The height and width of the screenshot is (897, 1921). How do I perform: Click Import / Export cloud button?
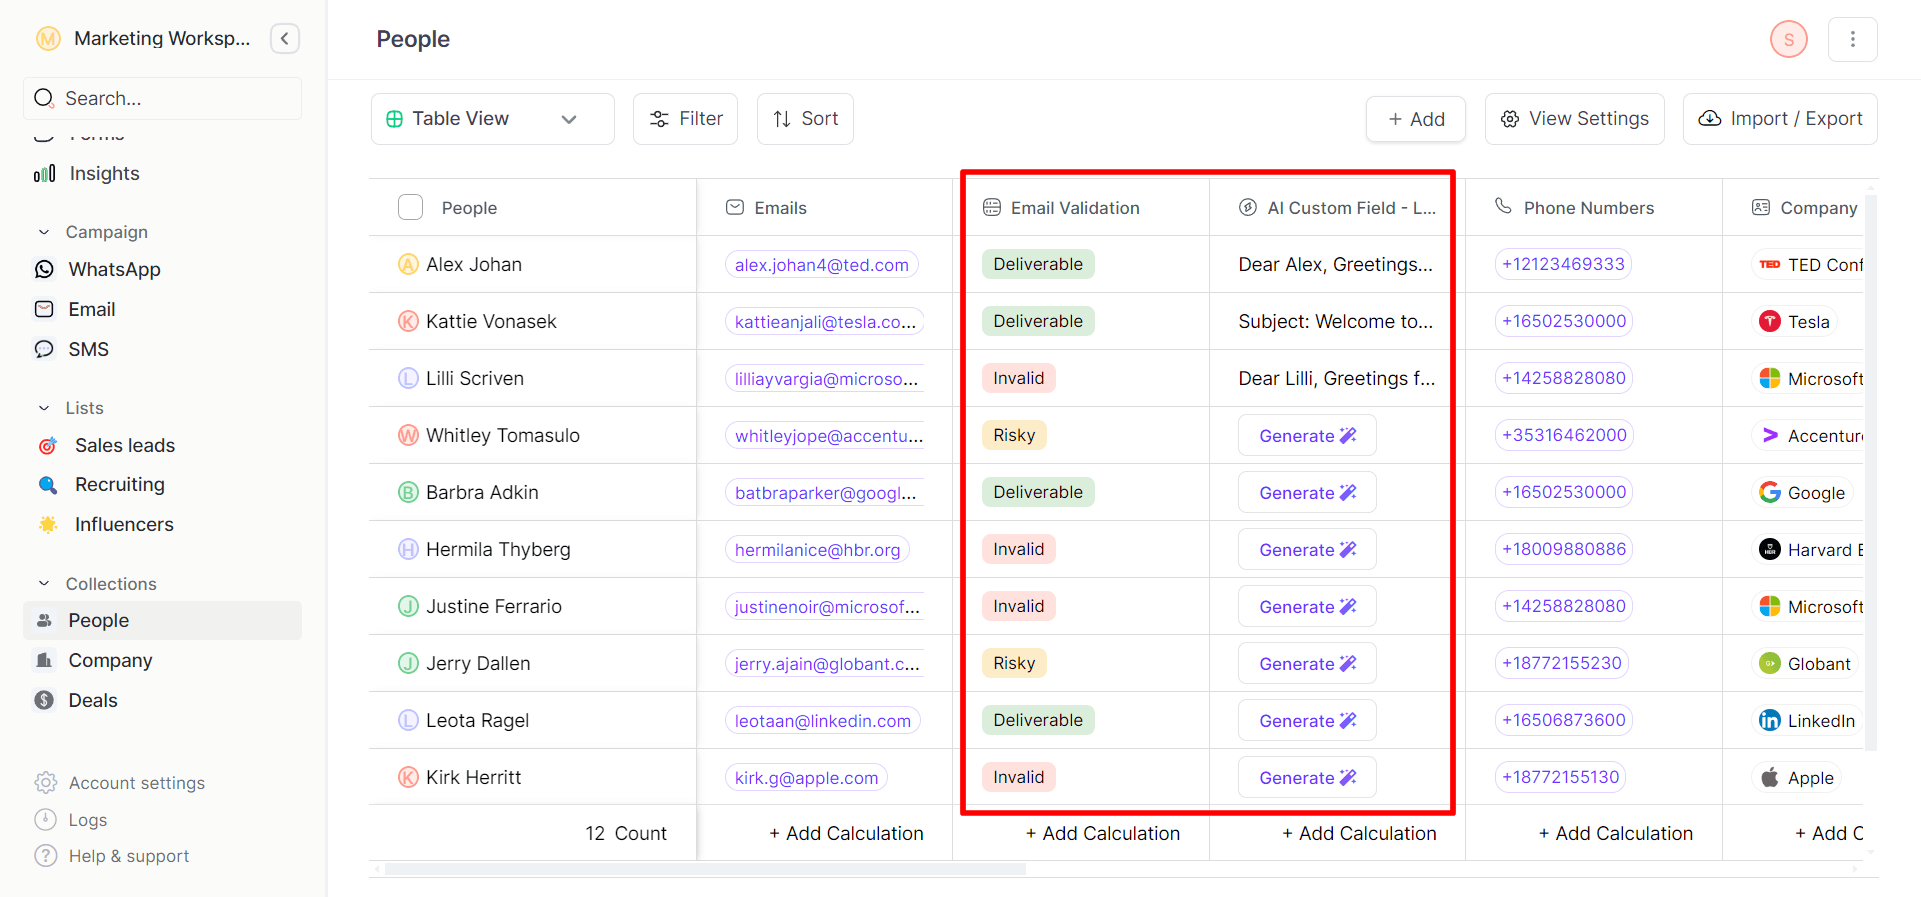(x=1780, y=119)
